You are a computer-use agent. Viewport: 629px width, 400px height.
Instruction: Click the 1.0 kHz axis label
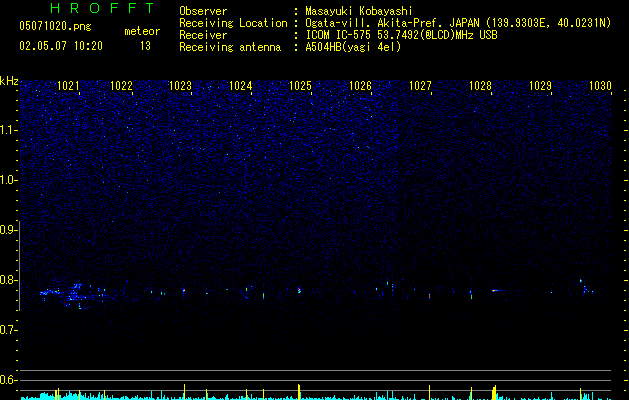pos(9,180)
